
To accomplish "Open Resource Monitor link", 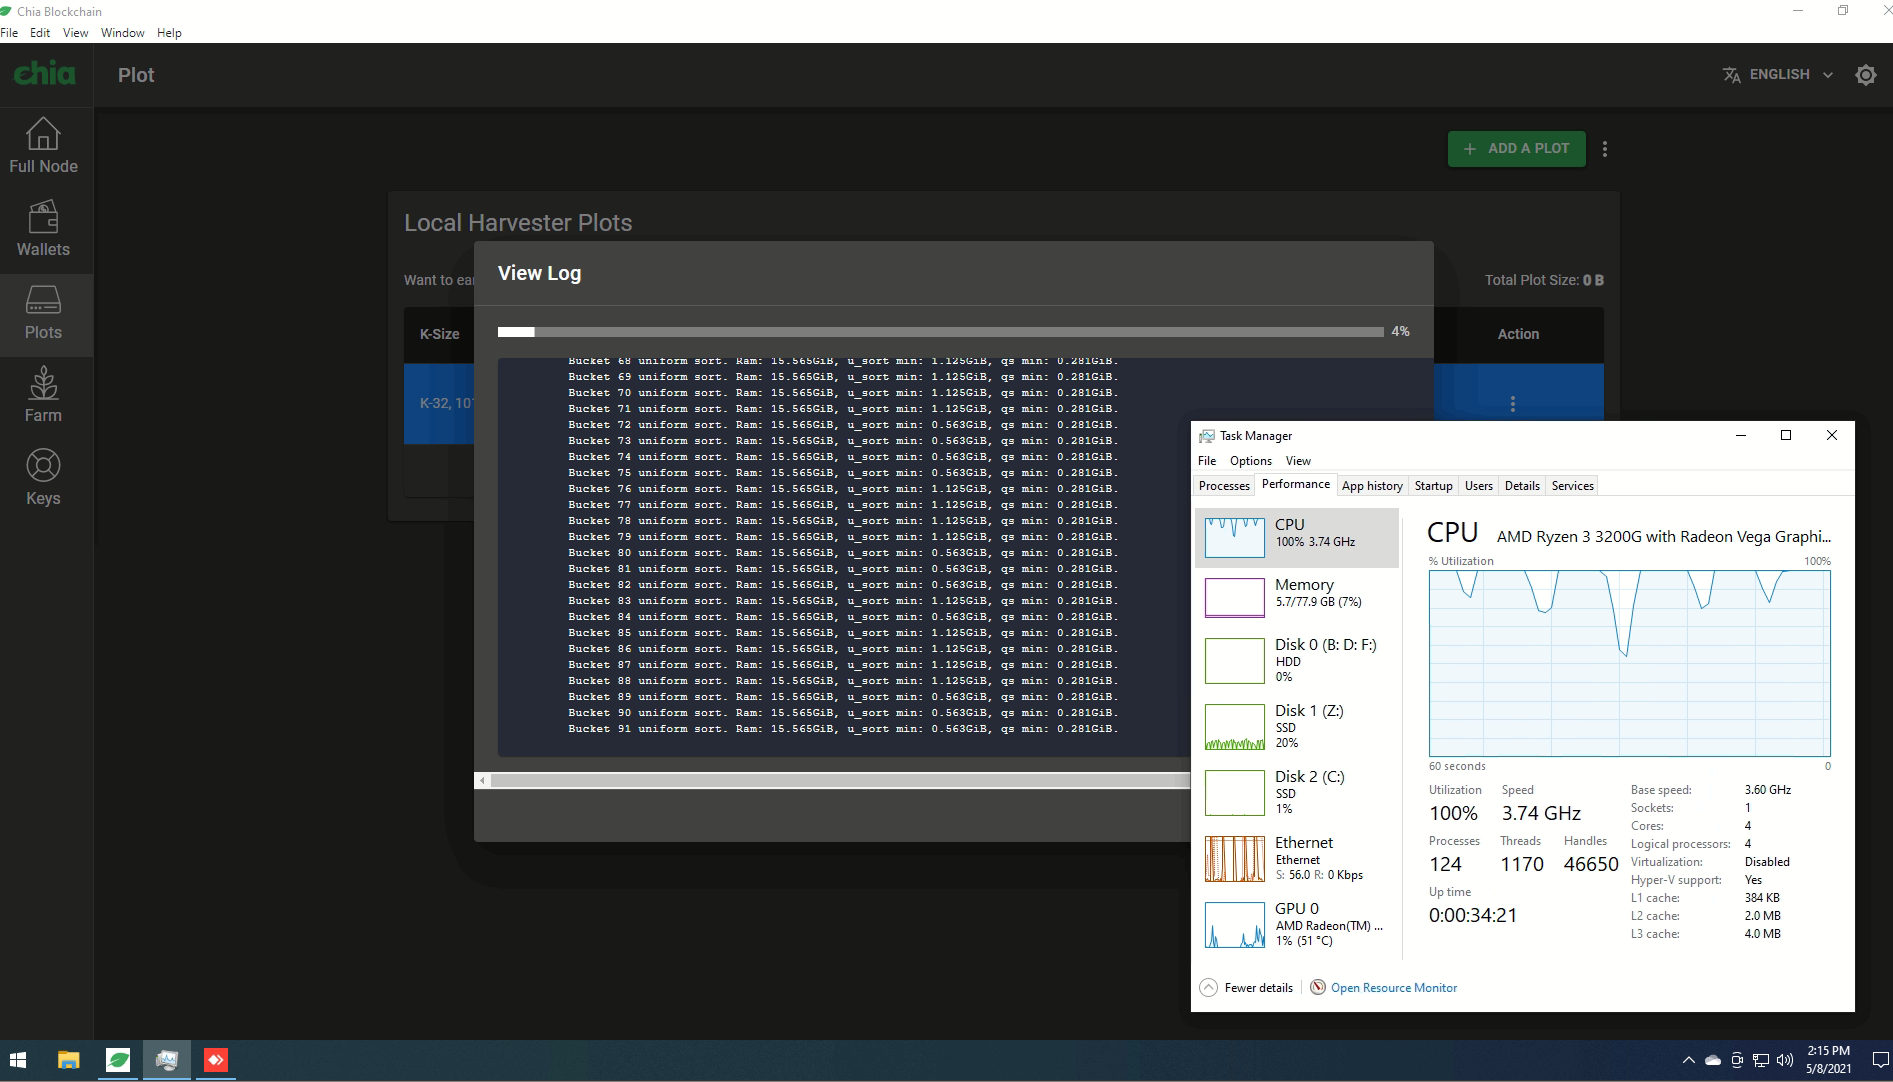I will (1393, 988).
